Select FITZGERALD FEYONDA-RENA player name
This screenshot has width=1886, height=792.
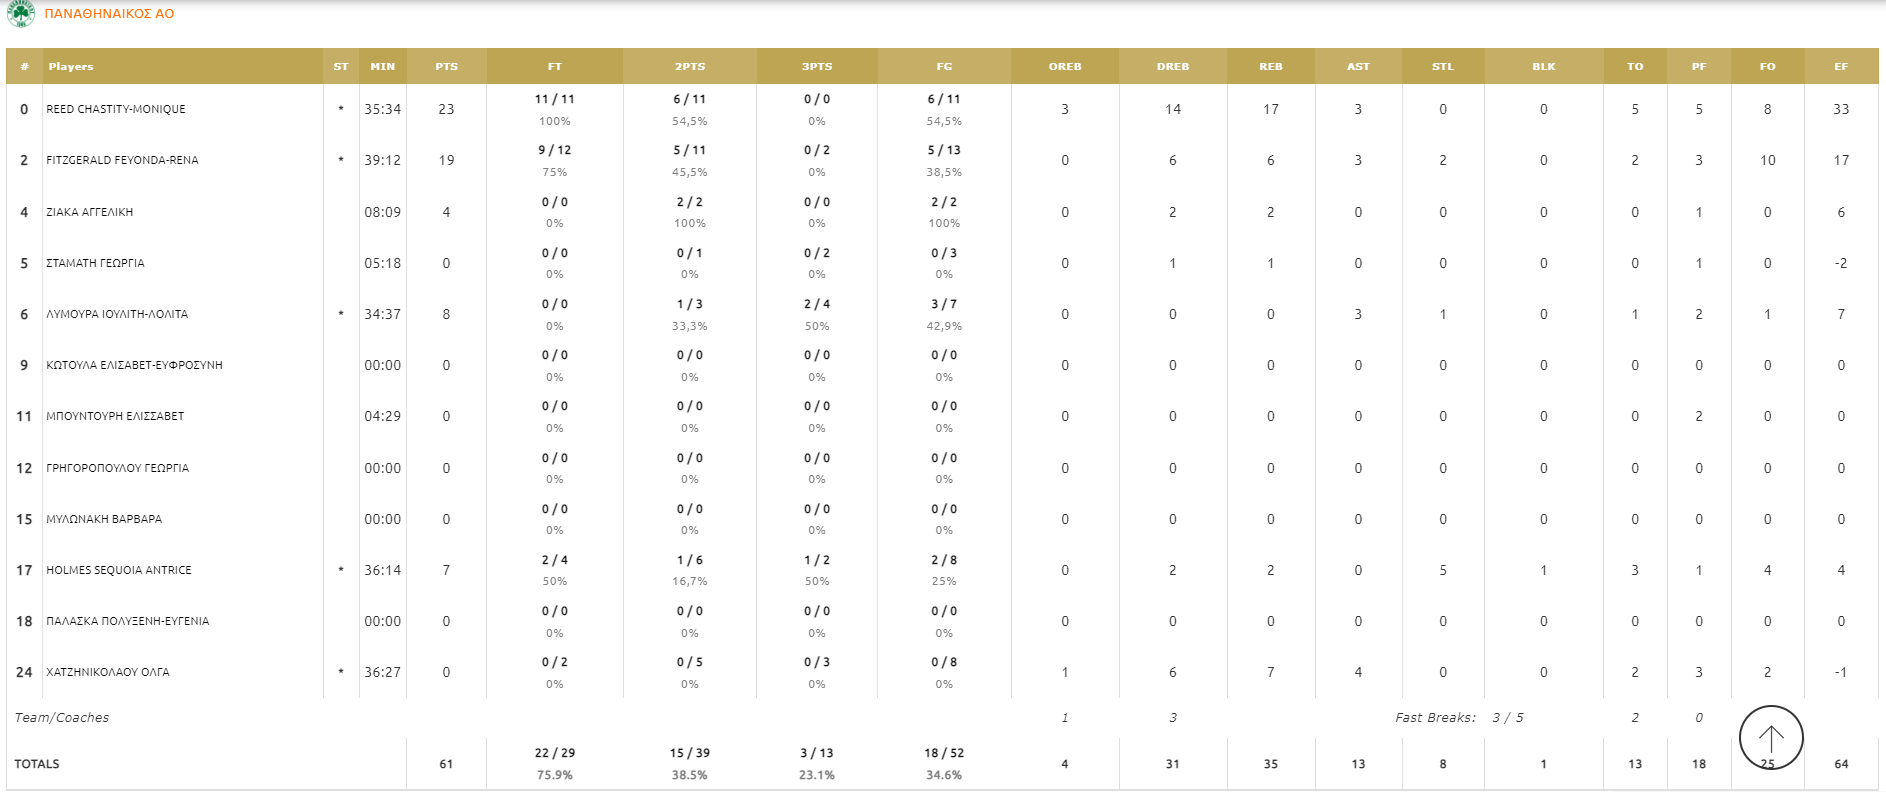[x=122, y=160]
